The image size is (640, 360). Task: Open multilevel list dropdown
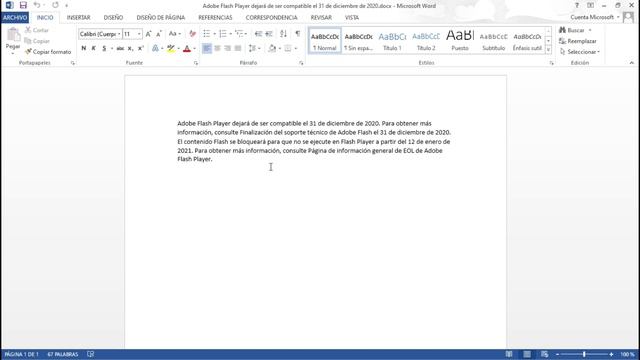[x=246, y=34]
